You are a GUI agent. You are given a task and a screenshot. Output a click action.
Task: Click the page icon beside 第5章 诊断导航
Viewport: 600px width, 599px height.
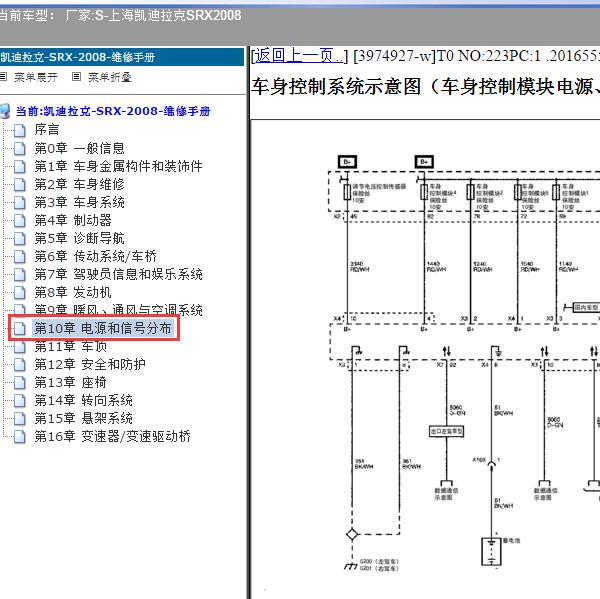20,238
